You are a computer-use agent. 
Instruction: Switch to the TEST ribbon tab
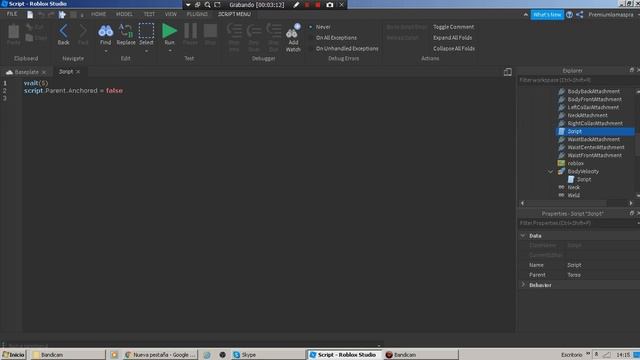(x=149, y=14)
